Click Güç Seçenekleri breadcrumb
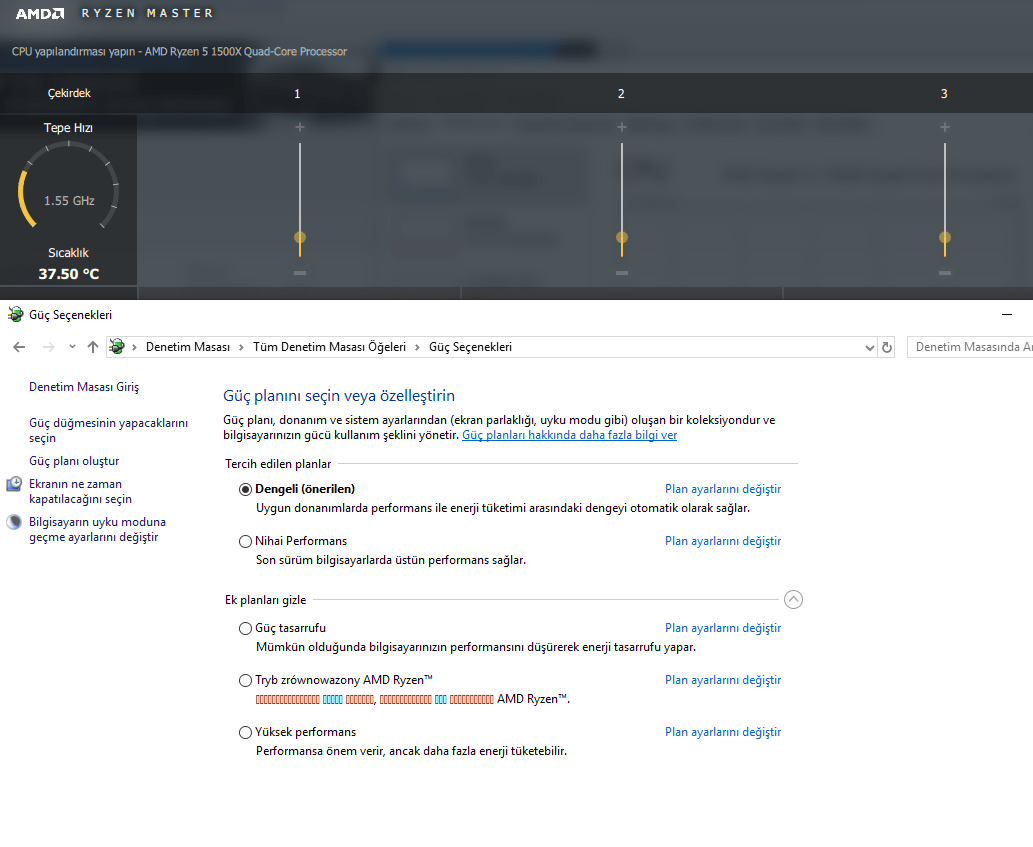The width and height of the screenshot is (1033, 847). tap(470, 347)
